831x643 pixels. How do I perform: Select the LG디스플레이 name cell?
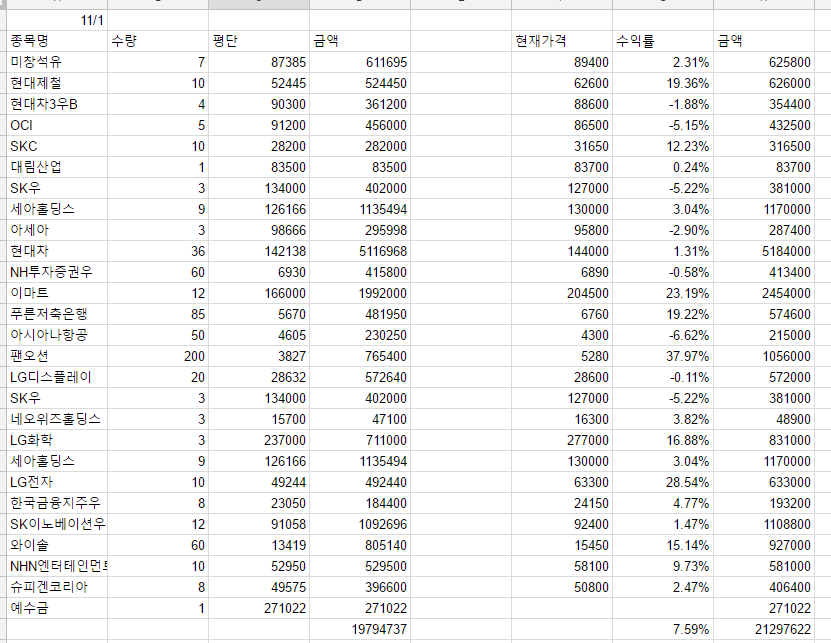pos(57,377)
